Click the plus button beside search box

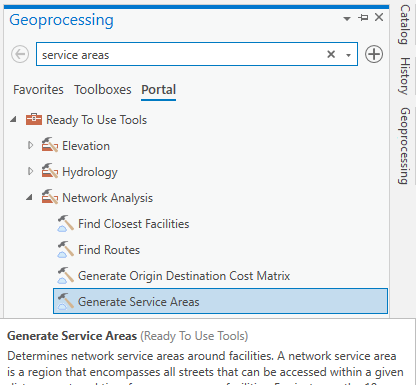coord(374,54)
